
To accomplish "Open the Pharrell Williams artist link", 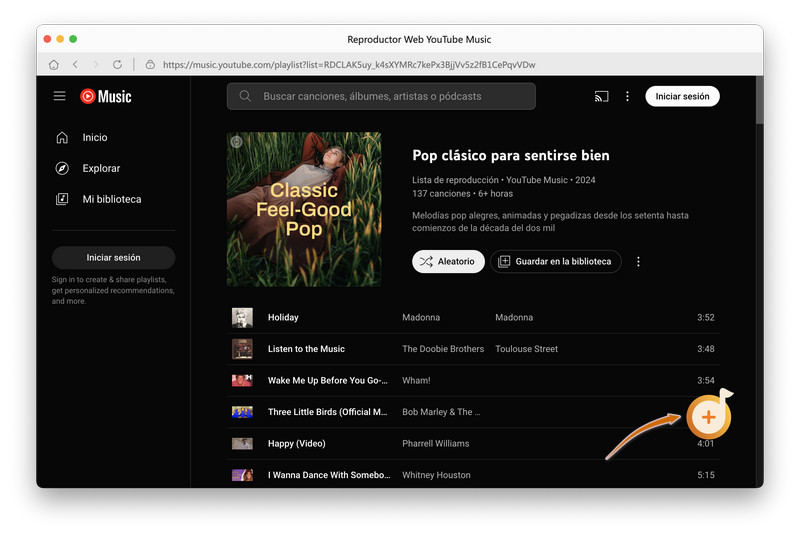I will click(x=436, y=444).
